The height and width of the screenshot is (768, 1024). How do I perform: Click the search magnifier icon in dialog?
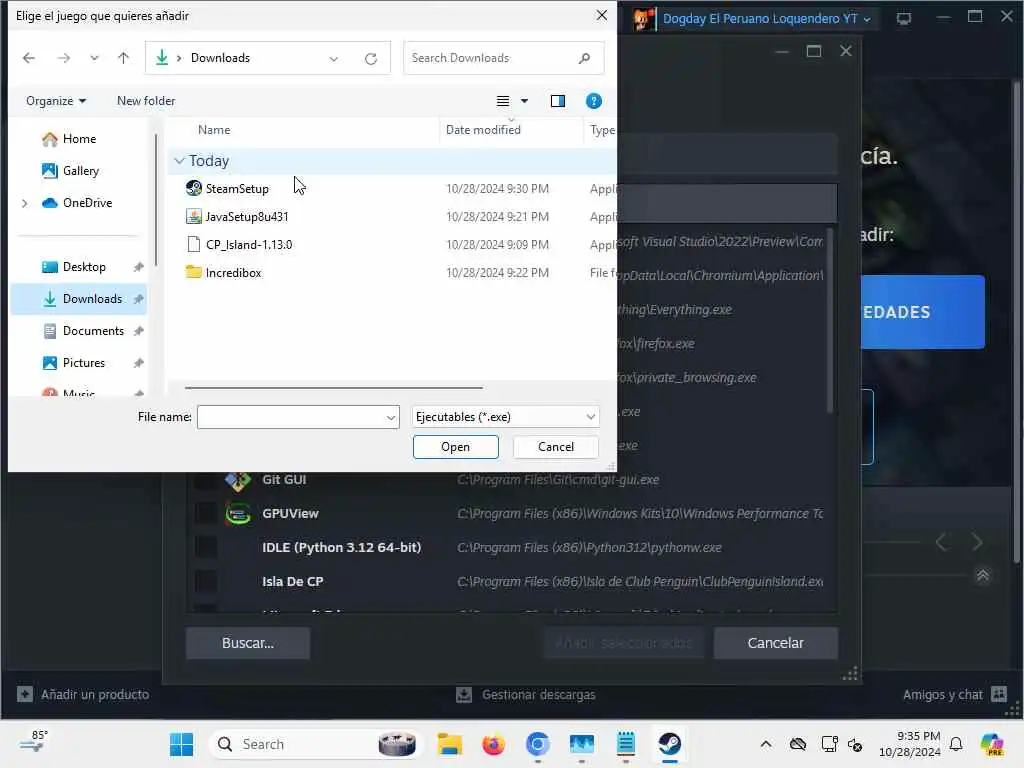click(584, 58)
